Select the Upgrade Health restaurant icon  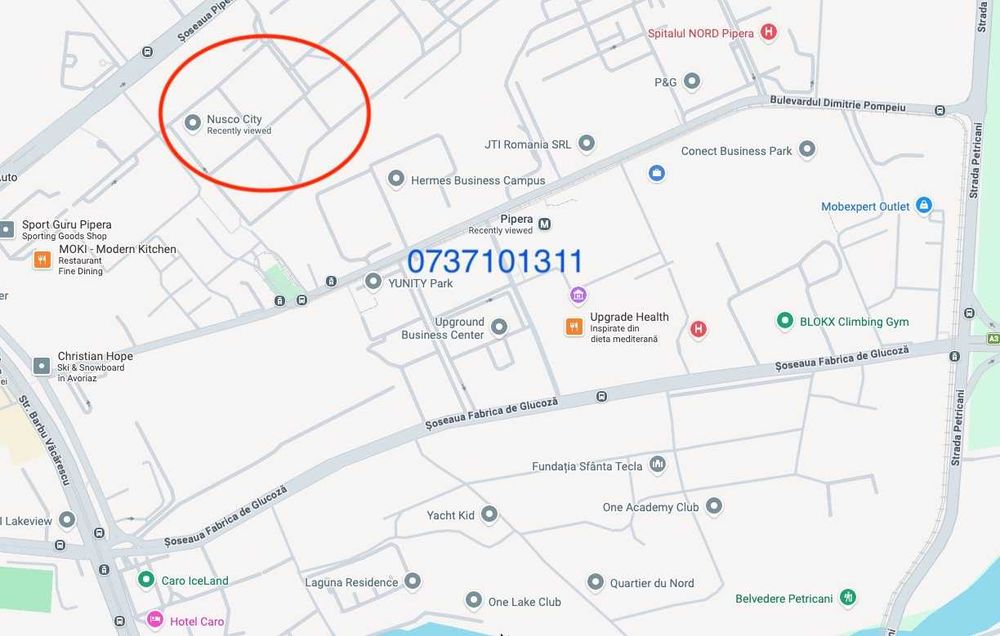coord(574,327)
